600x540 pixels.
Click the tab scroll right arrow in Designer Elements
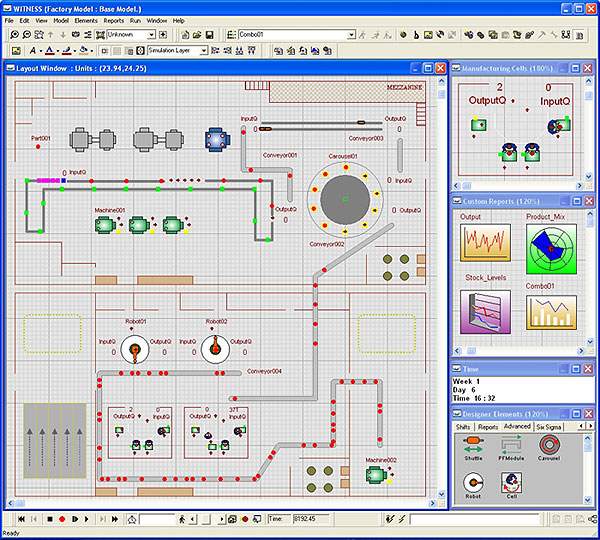[591, 426]
